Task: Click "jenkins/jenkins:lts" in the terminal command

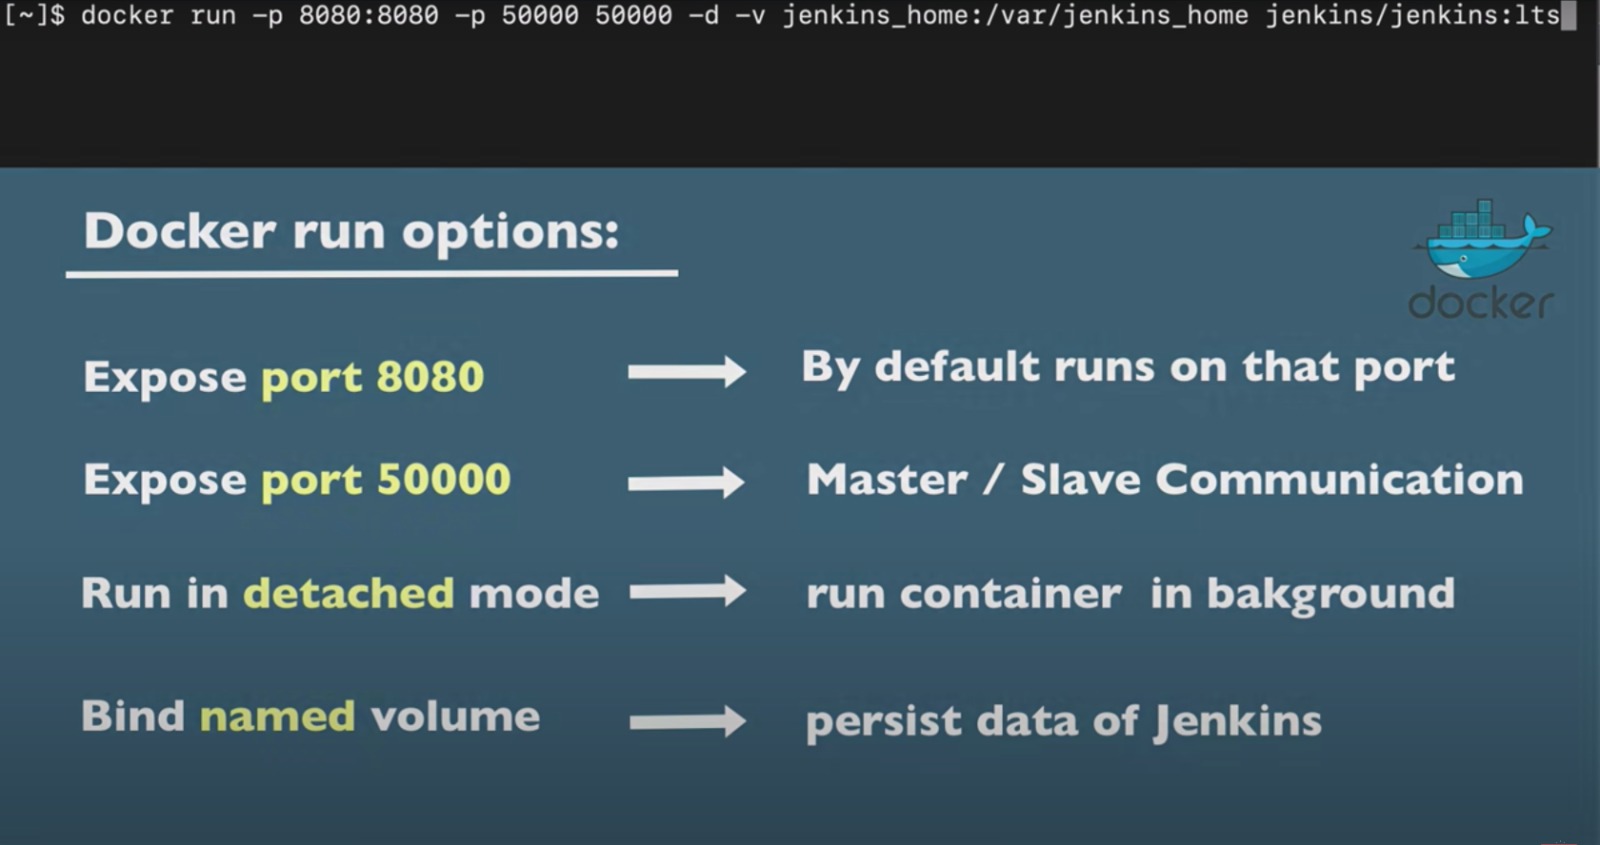Action: [1412, 16]
